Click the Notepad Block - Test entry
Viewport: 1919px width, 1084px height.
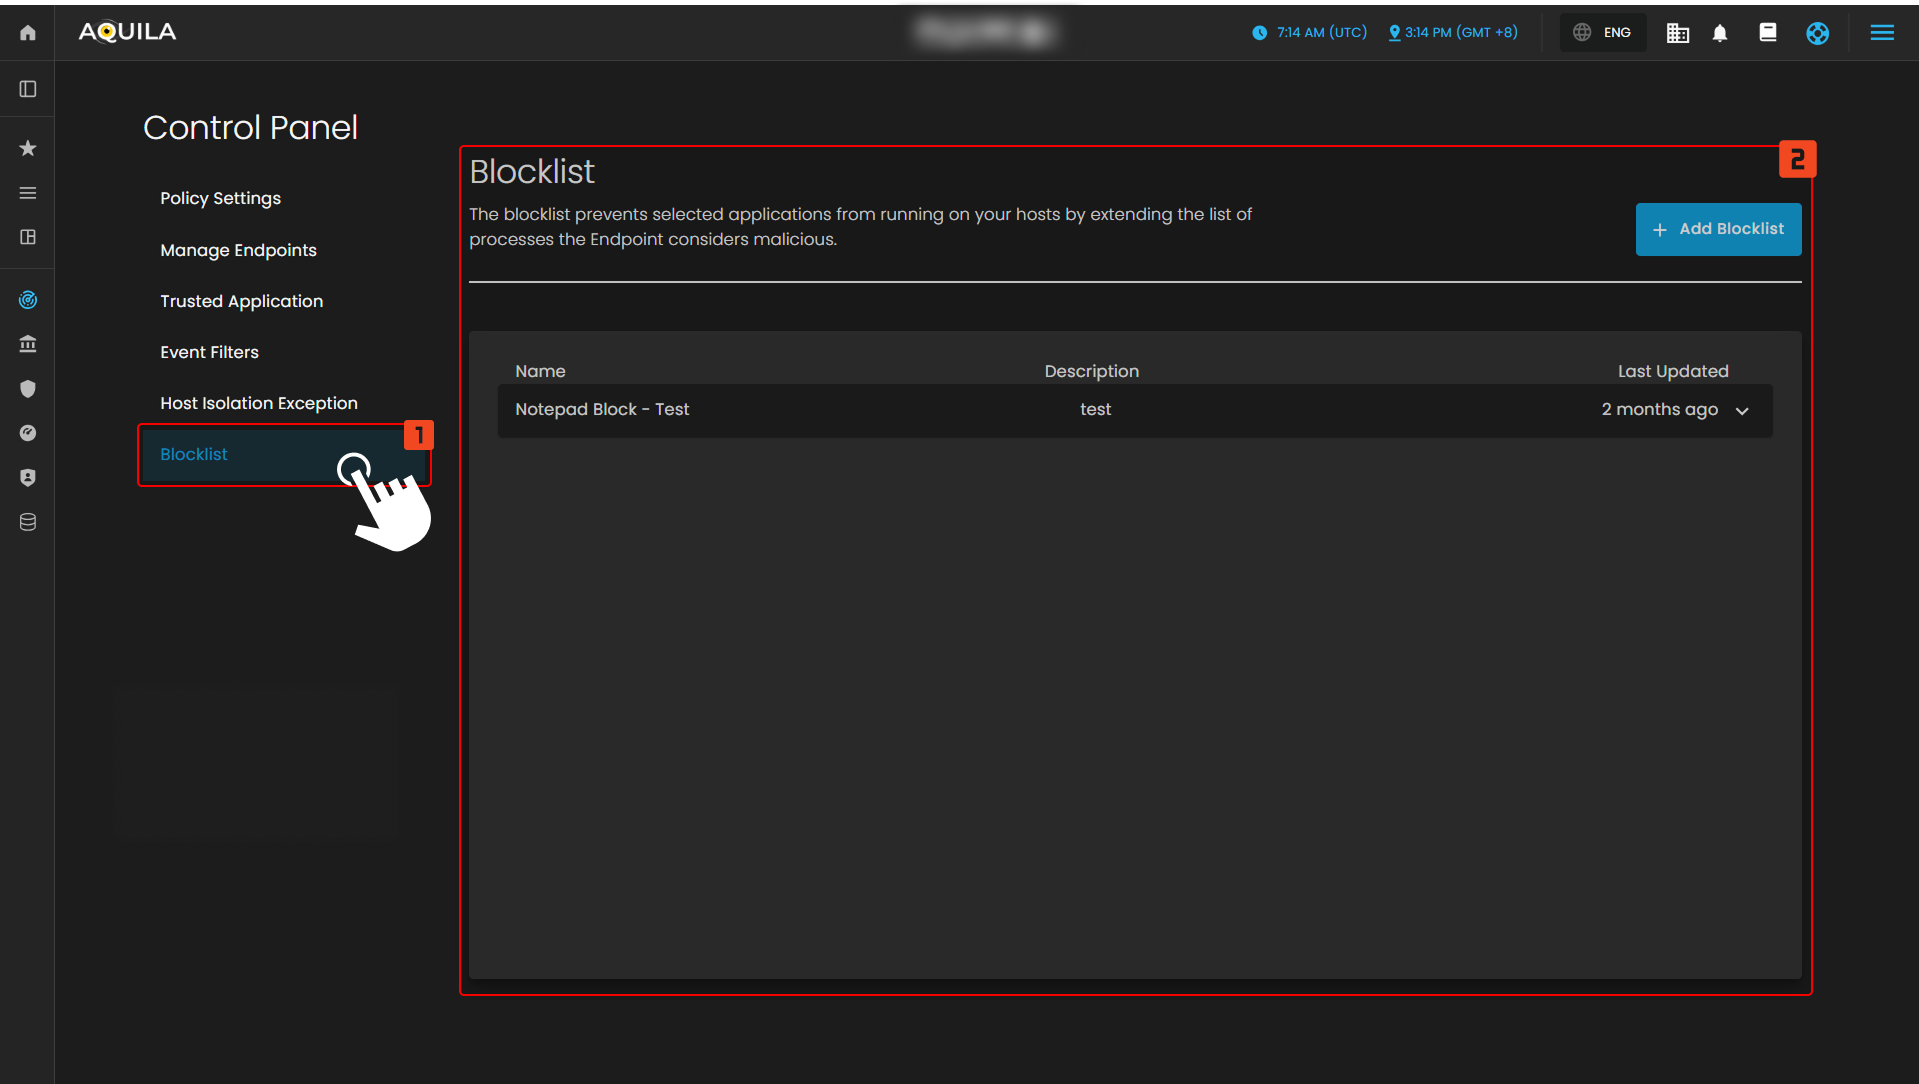[602, 409]
